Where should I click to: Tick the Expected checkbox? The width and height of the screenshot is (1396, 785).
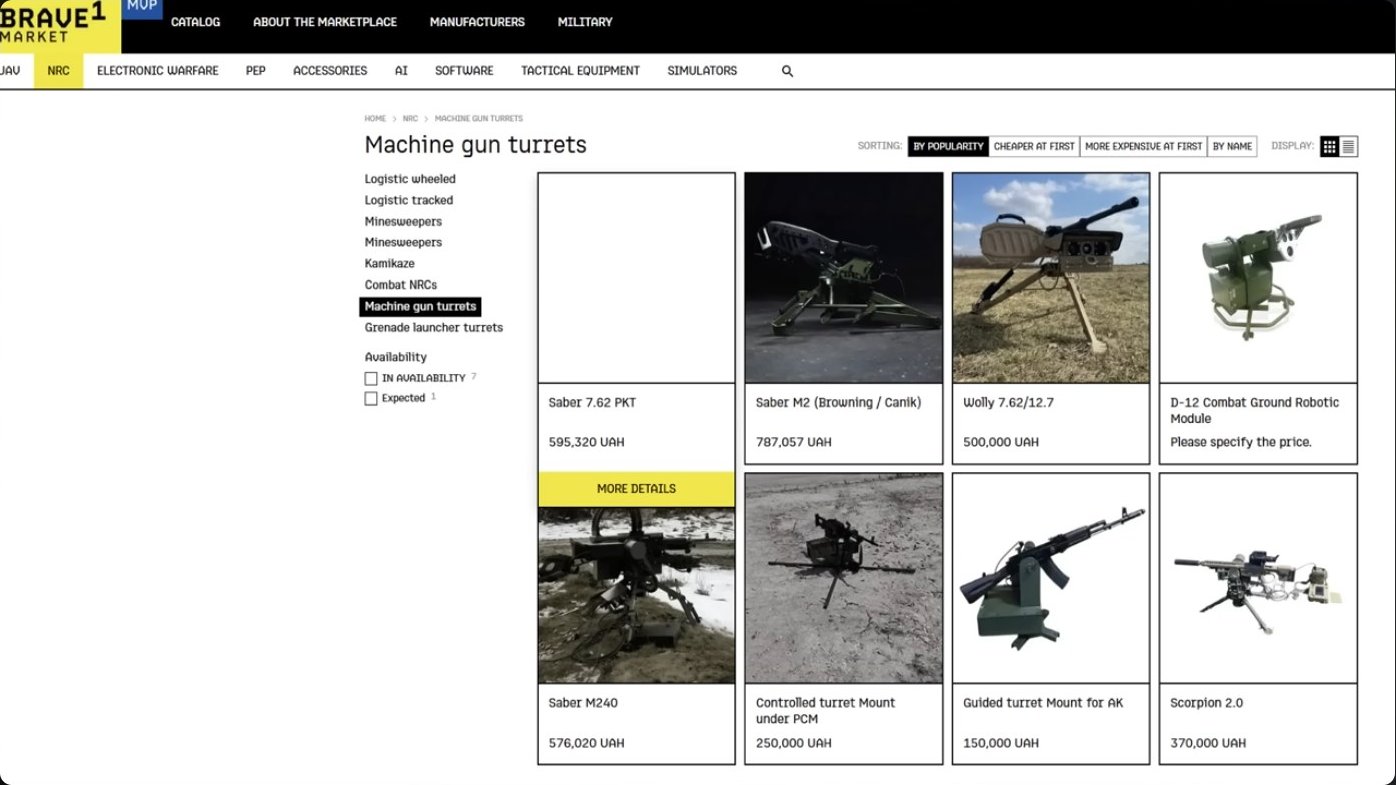[371, 398]
